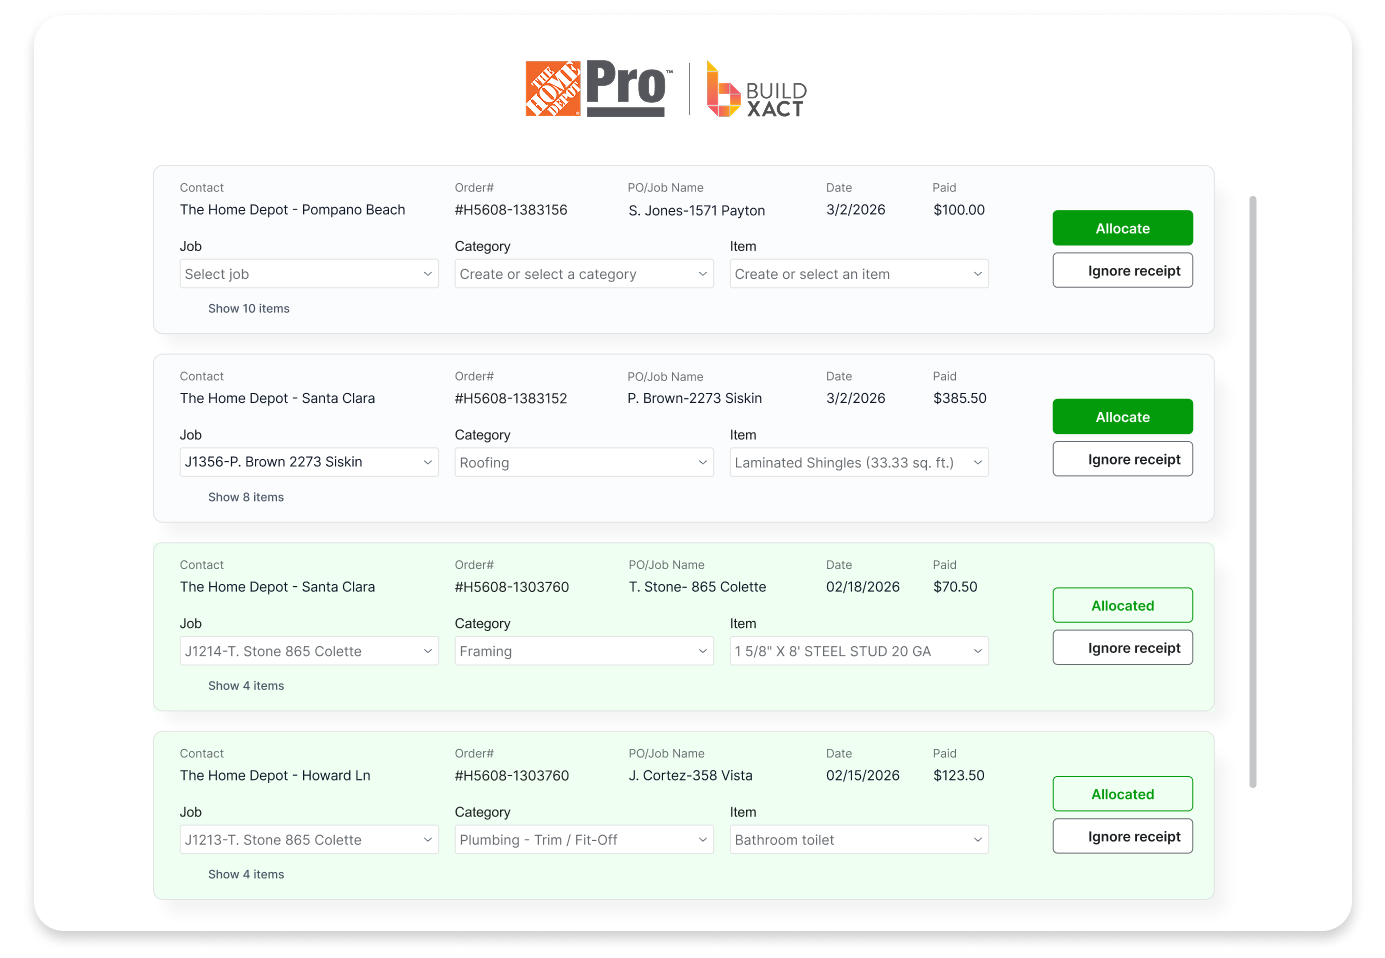
Task: Open the J1356-P. Brown 2273 Siskin job dropdown
Action: click(x=308, y=462)
